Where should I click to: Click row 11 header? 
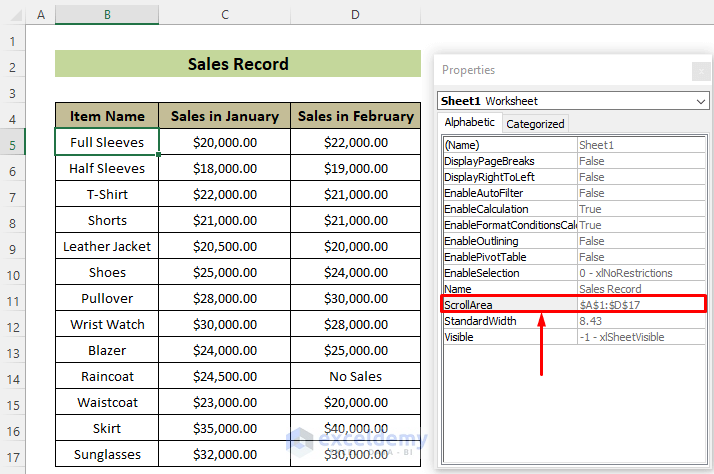tap(13, 298)
